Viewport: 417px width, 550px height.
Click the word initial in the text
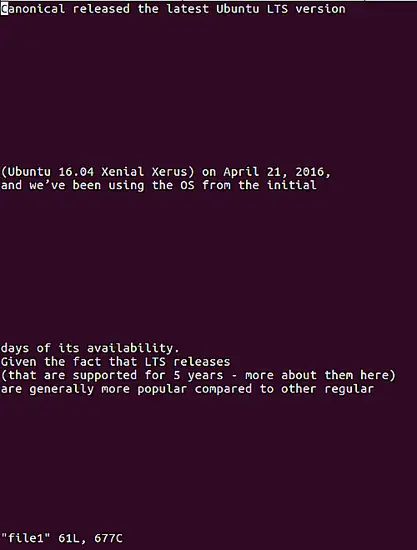point(291,185)
